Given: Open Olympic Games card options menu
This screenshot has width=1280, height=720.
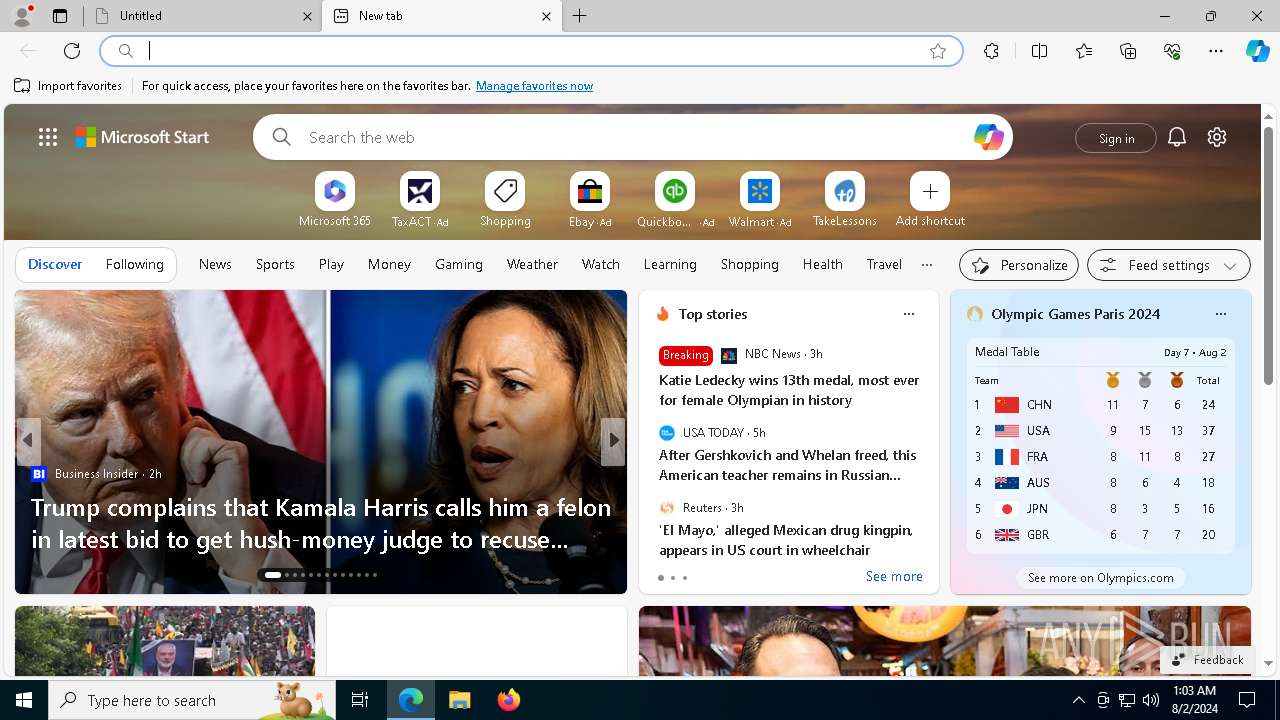Looking at the screenshot, I should 1220,314.
